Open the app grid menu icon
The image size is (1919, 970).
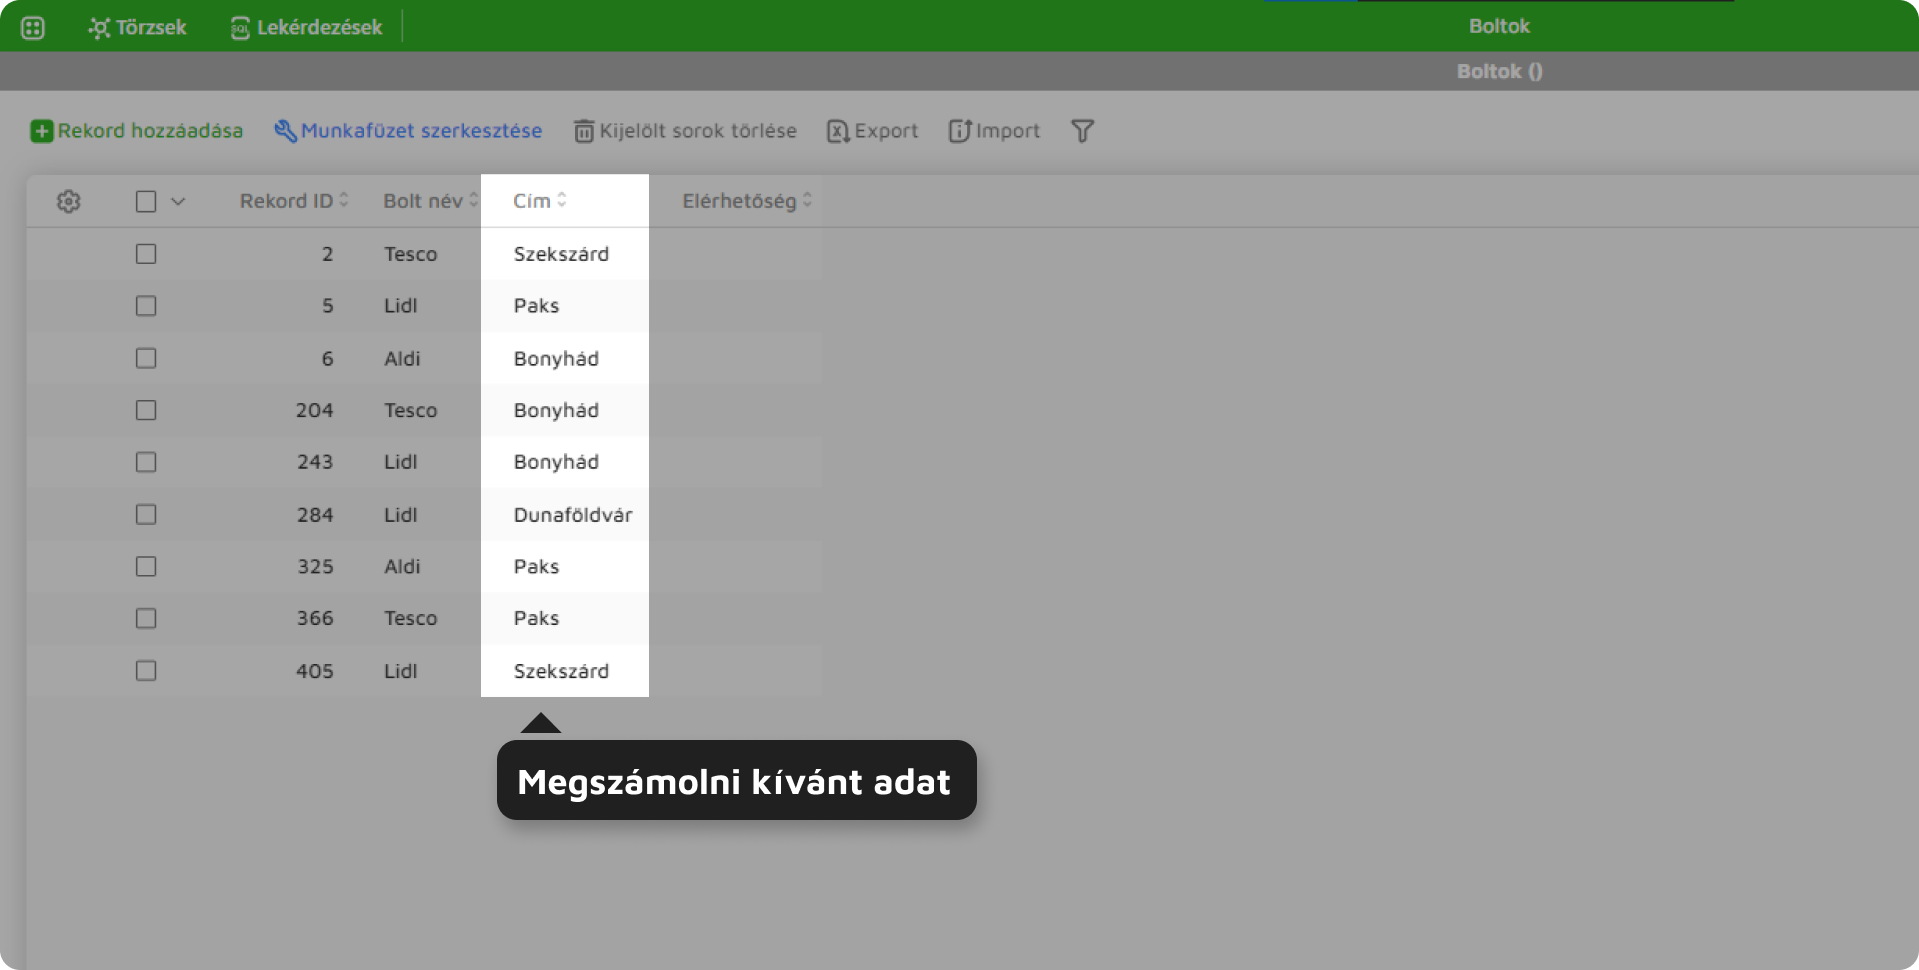coord(33,28)
